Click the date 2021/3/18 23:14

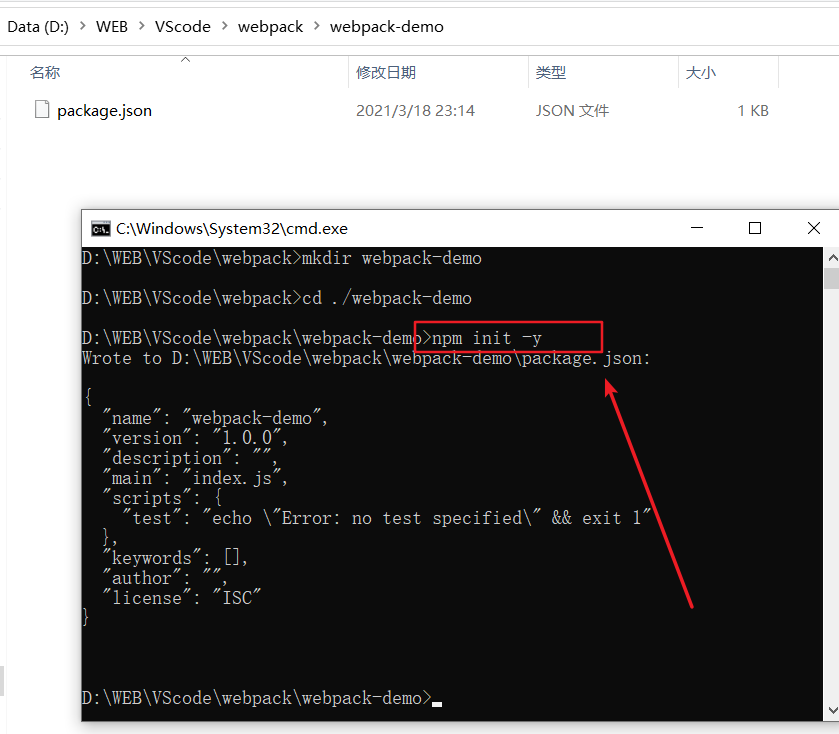(x=415, y=111)
